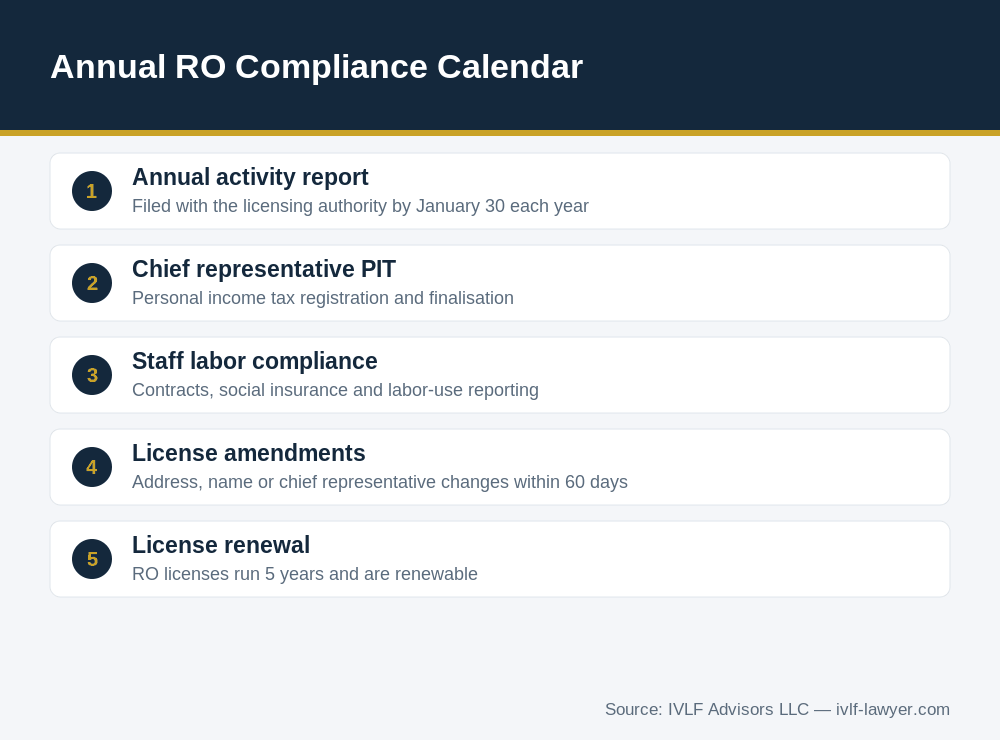Click 'Address, name or chief representative changes' text
Screen dimensions: 1000x740
[x=379, y=482]
